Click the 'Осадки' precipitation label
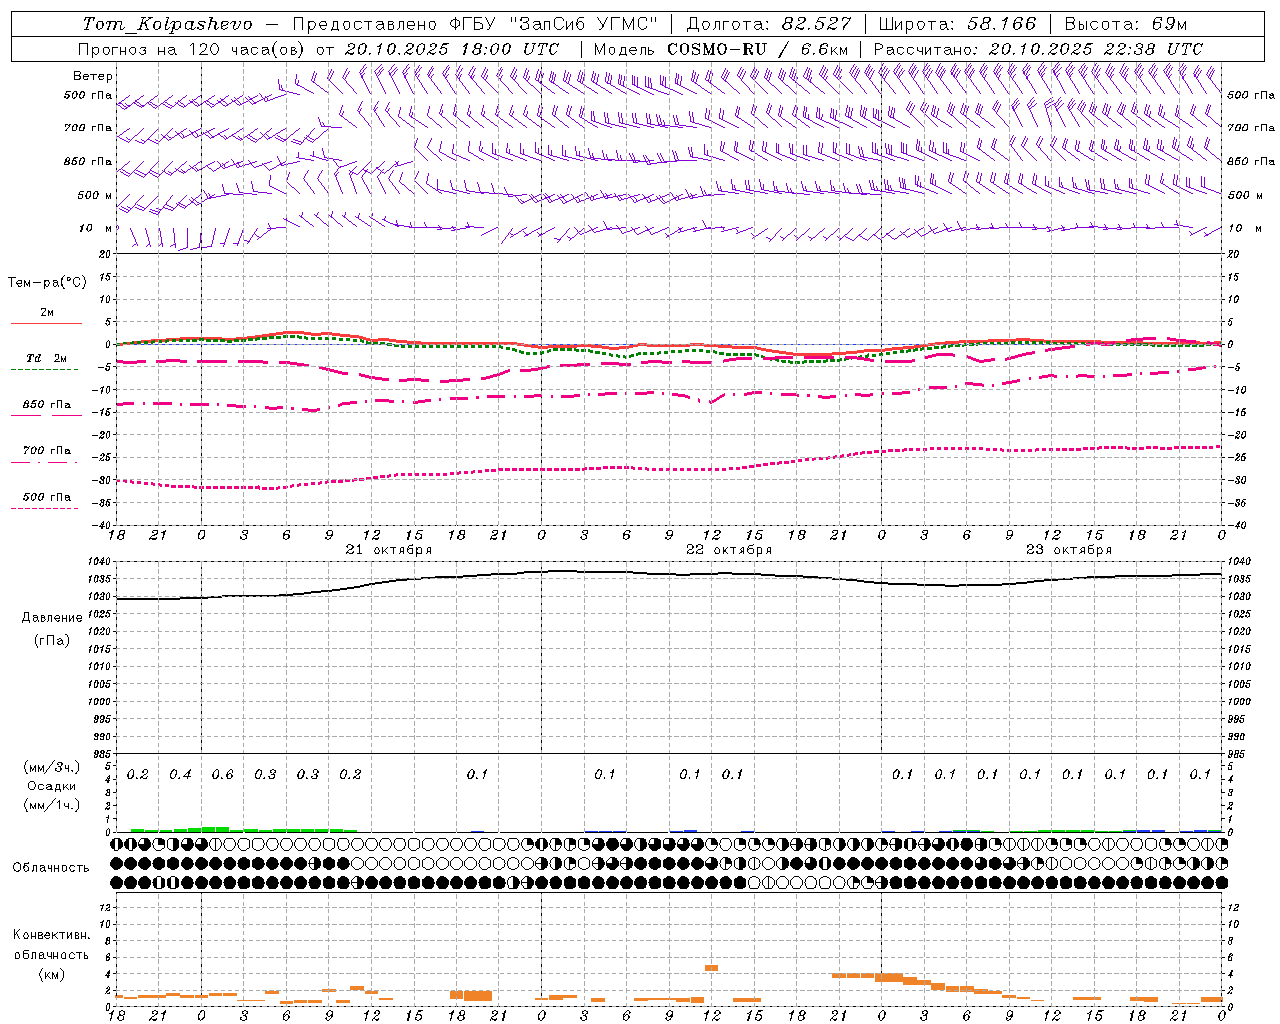1280x1024 pixels. click(x=51, y=786)
